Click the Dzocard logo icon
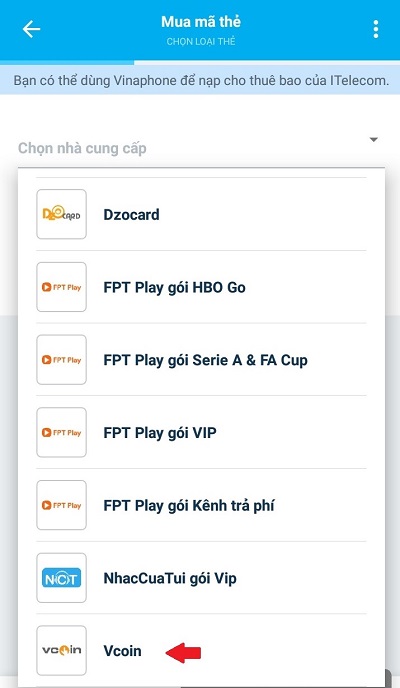This screenshot has height=688, width=400. tap(61, 214)
